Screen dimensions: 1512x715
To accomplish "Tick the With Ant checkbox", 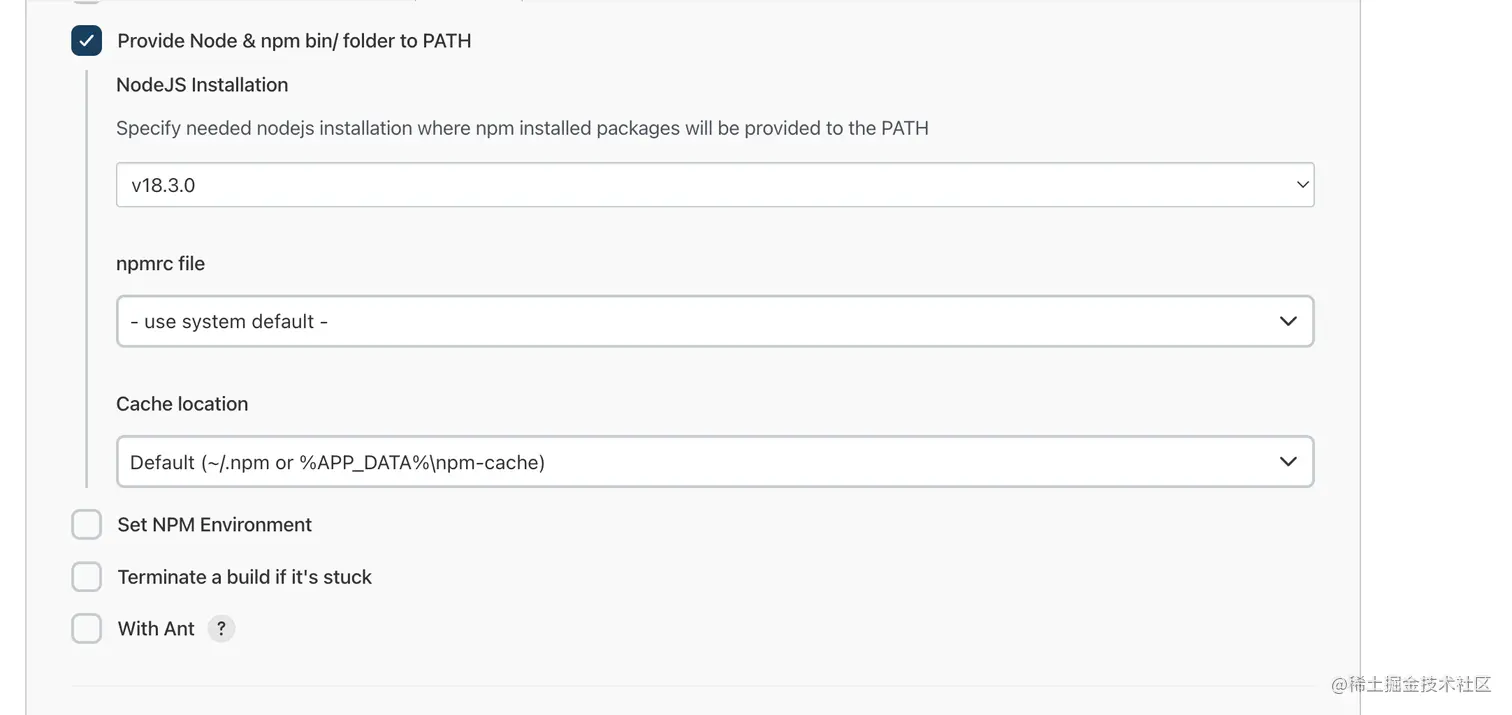I will (x=87, y=629).
